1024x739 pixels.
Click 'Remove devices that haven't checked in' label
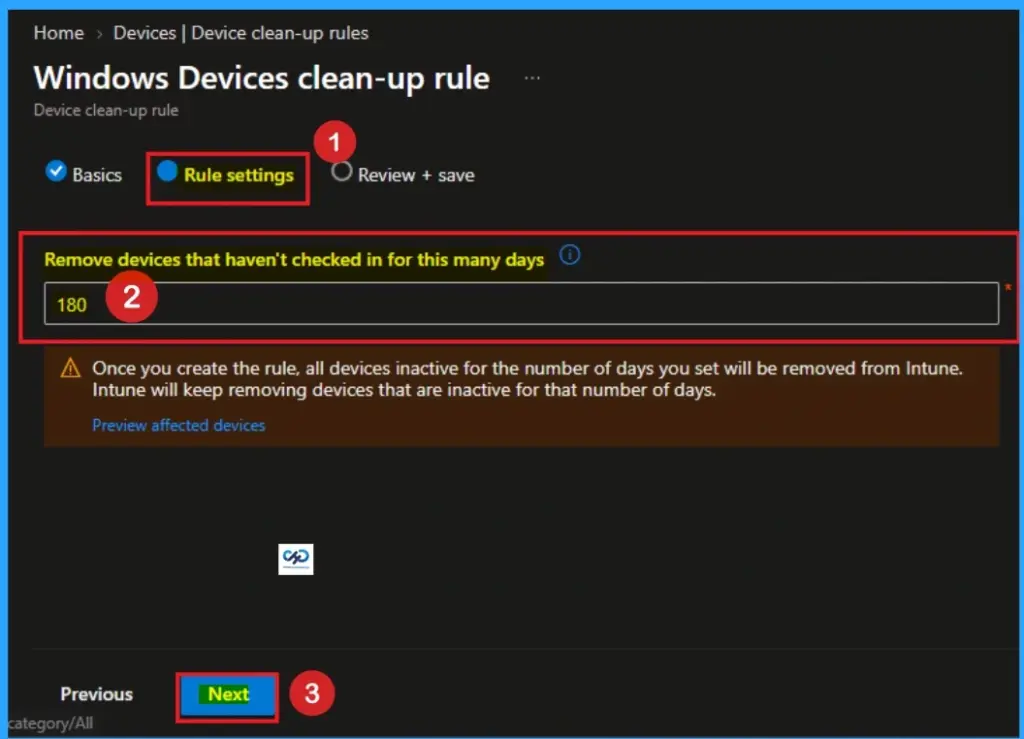point(294,260)
